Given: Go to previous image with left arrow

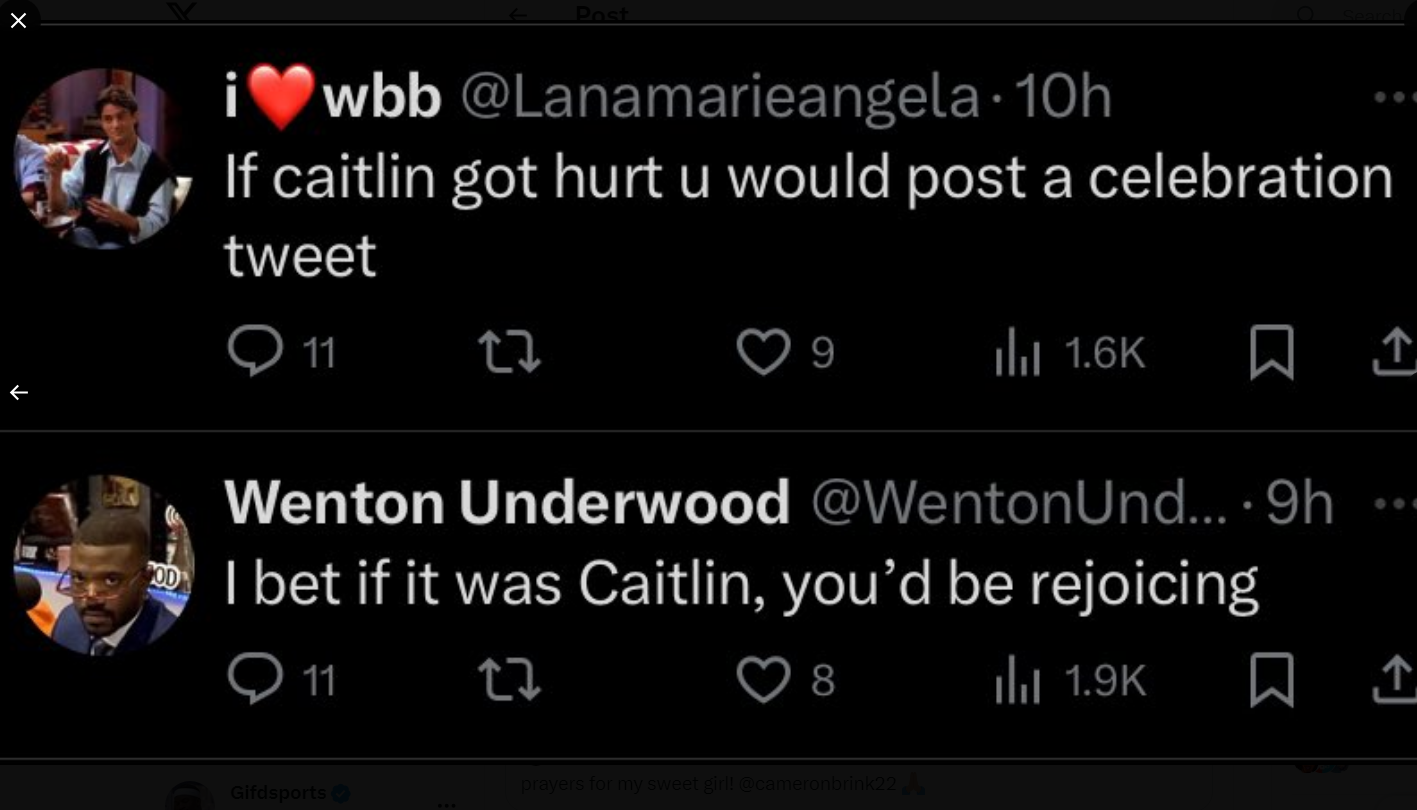Looking at the screenshot, I should point(19,393).
